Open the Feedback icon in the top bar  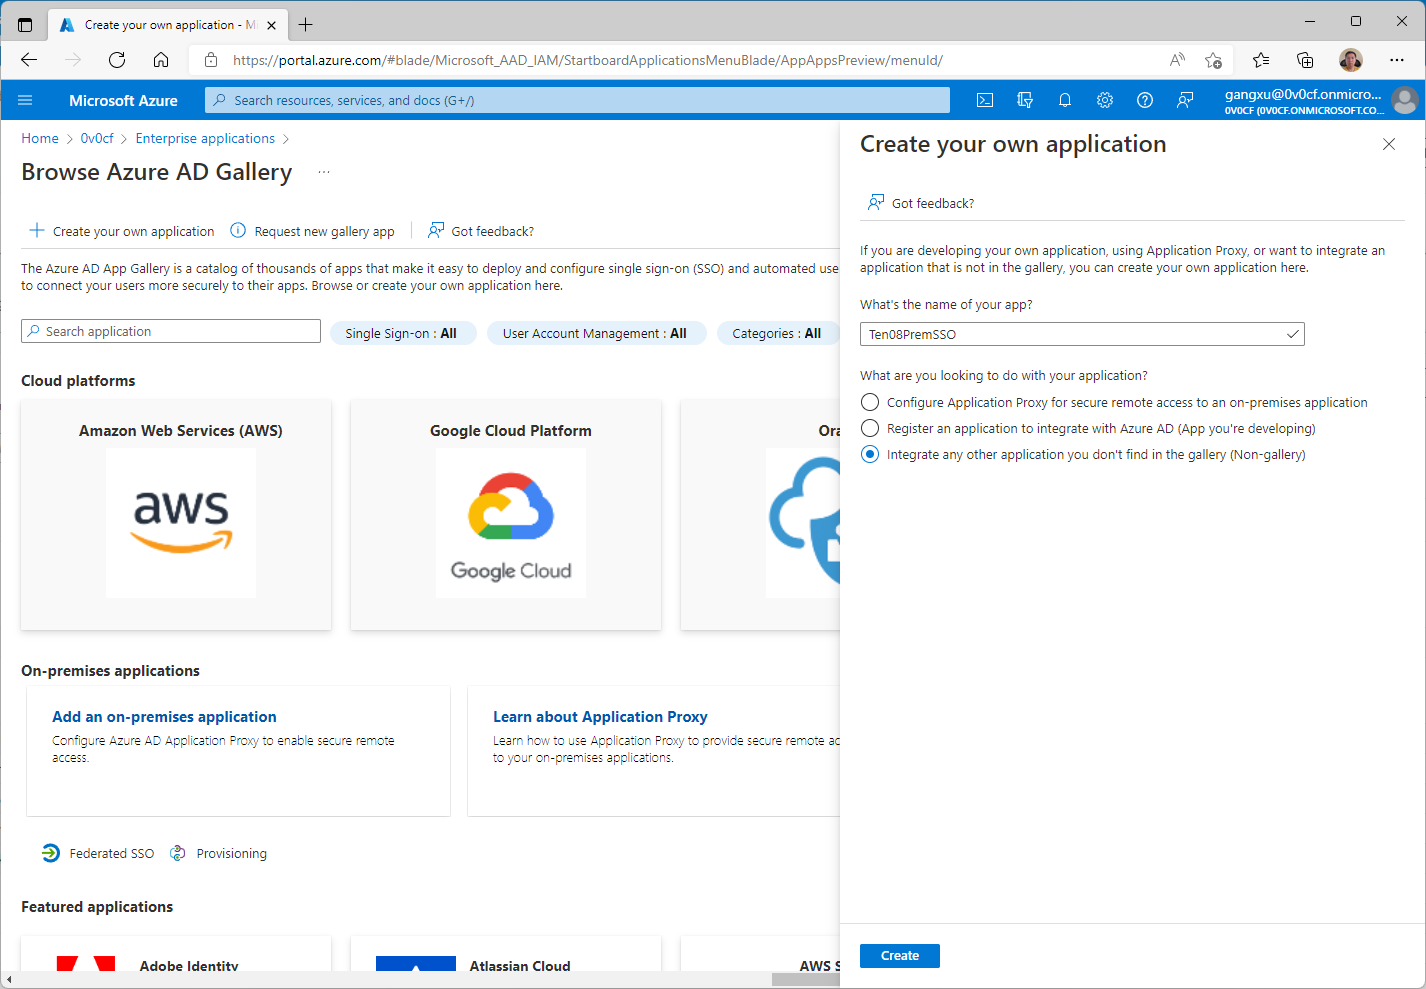click(1185, 100)
